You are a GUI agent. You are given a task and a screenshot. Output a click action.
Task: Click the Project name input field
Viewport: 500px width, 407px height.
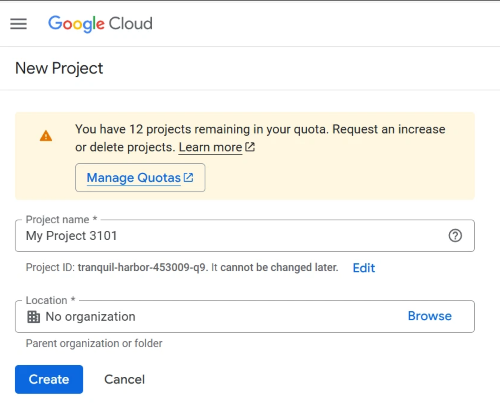click(x=245, y=236)
